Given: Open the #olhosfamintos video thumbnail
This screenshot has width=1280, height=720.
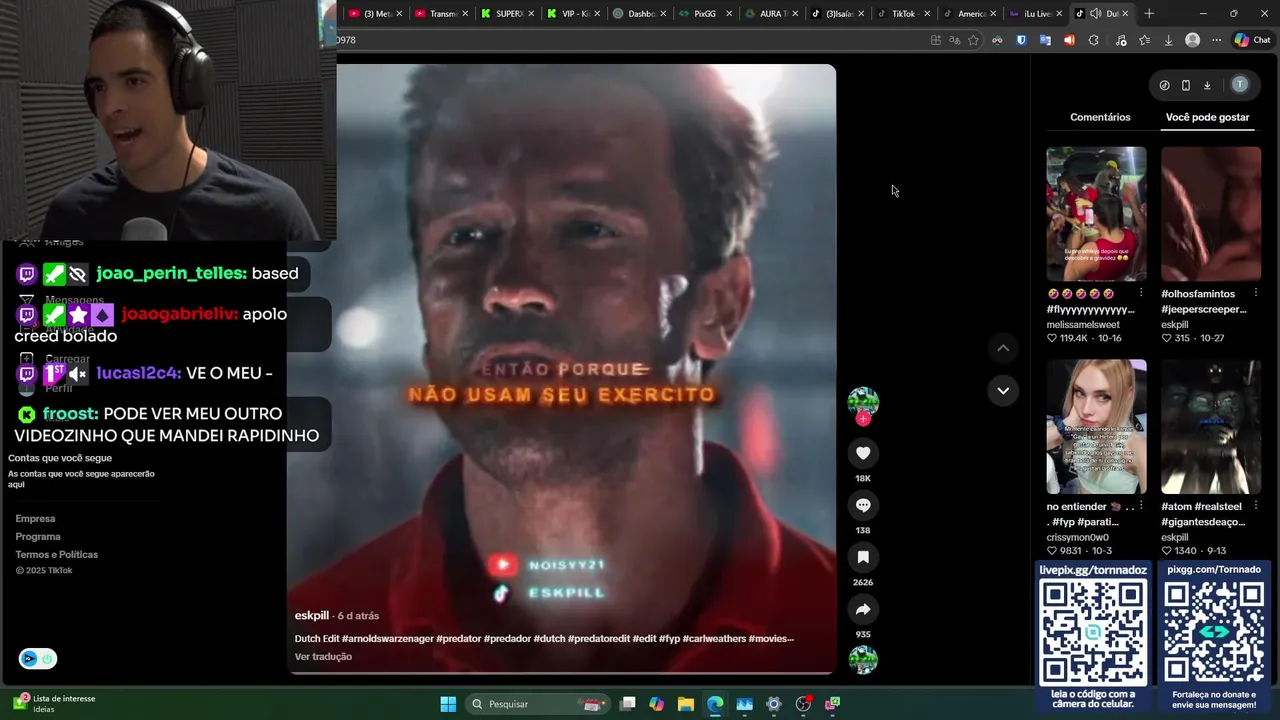Looking at the screenshot, I should pyautogui.click(x=1211, y=214).
